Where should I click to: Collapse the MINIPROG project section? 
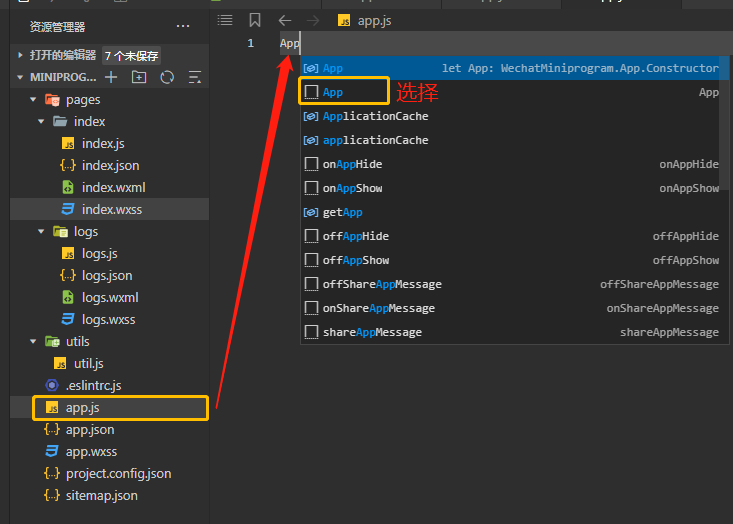[x=20, y=77]
